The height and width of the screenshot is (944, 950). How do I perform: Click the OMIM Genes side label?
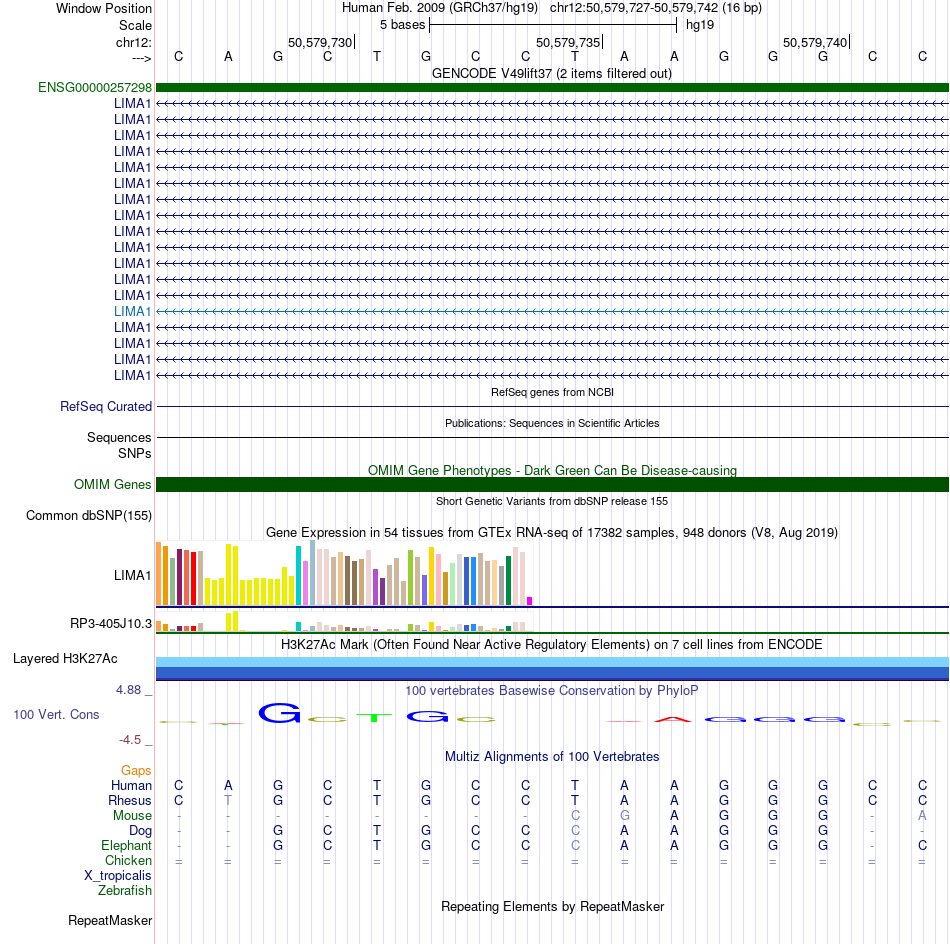pos(112,485)
